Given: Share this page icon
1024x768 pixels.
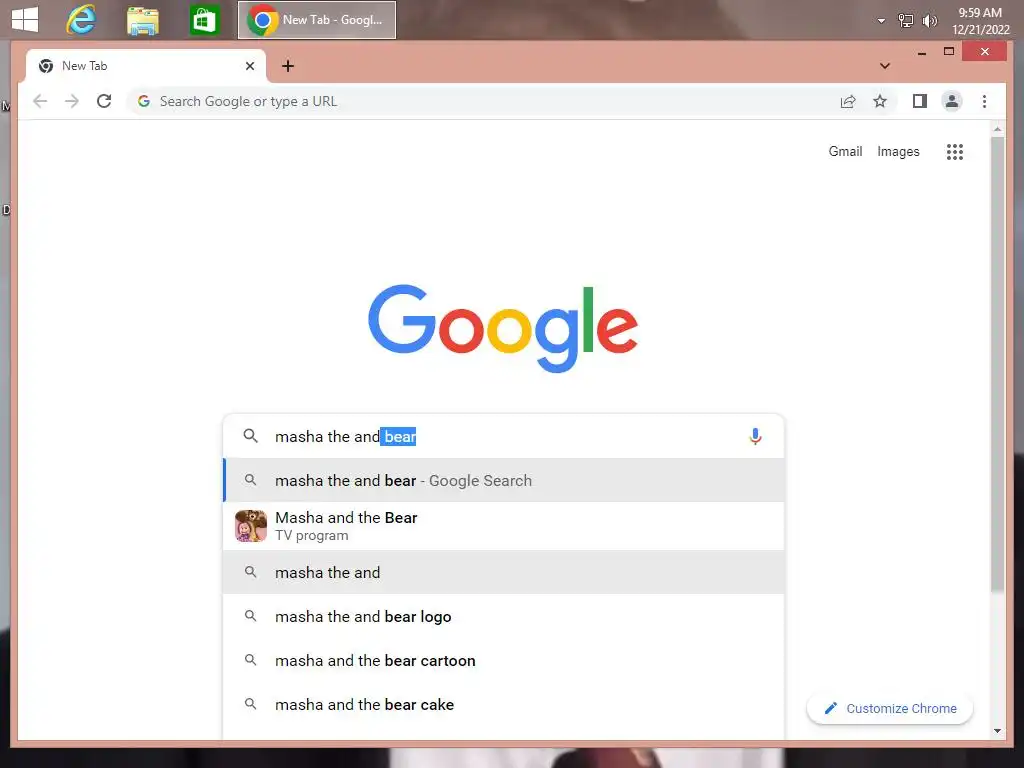Looking at the screenshot, I should [848, 101].
